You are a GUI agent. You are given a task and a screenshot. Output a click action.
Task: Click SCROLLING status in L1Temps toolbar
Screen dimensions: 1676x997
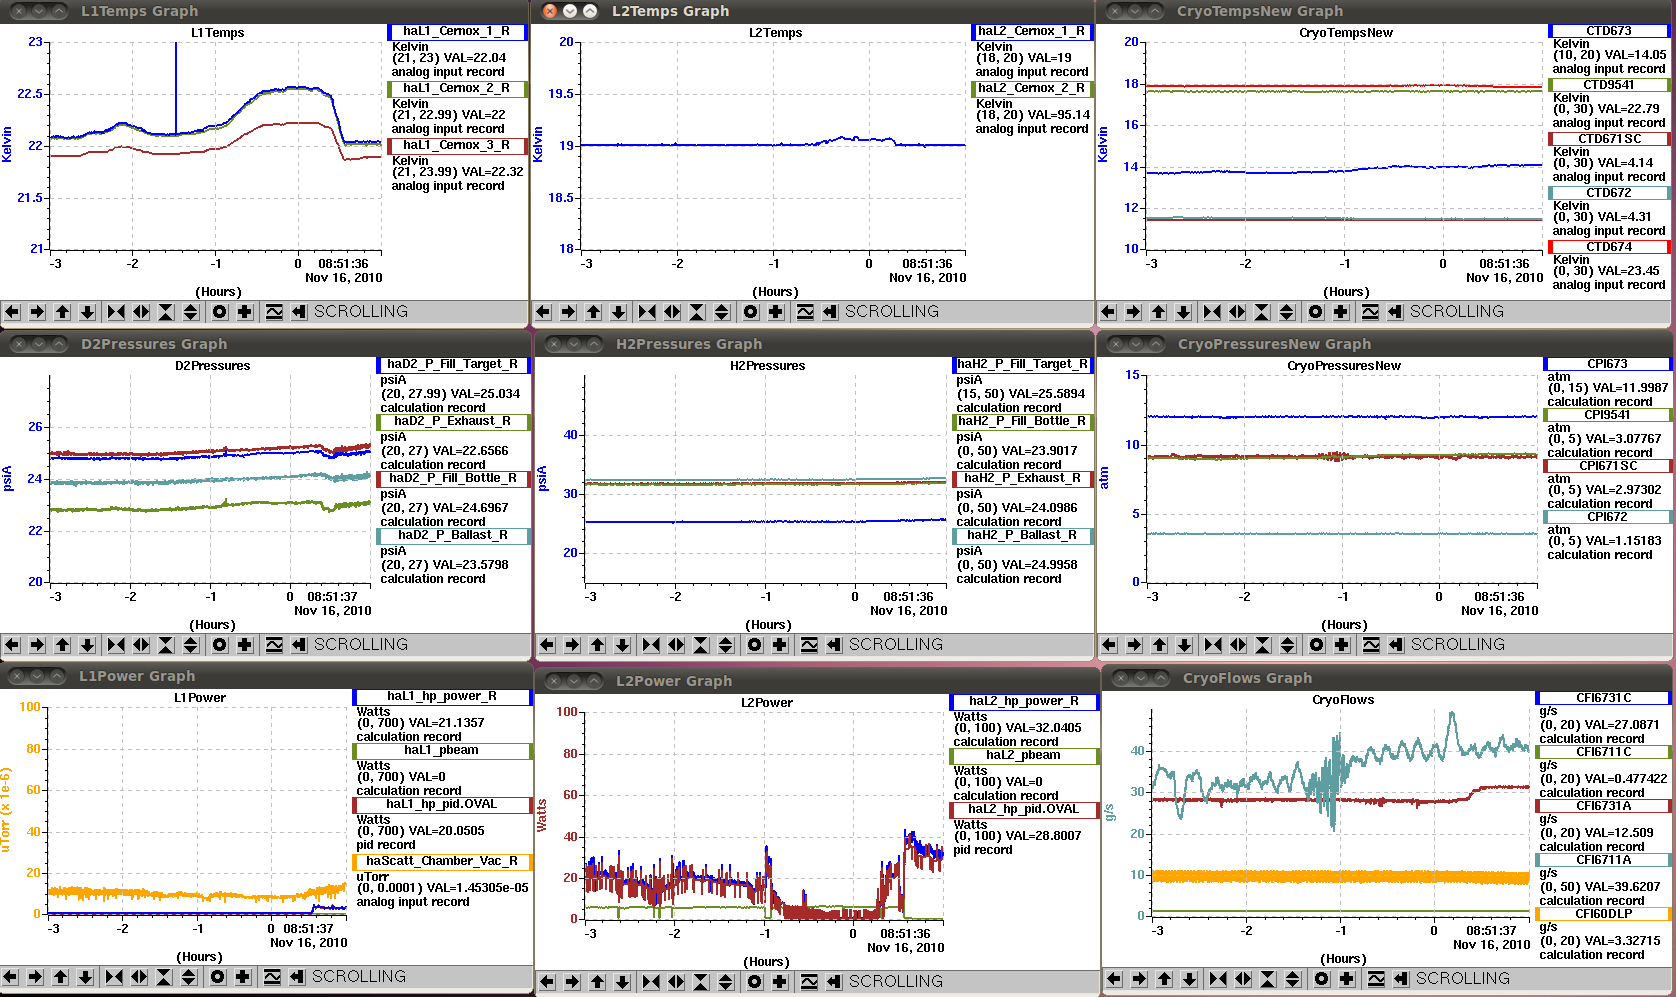(361, 312)
